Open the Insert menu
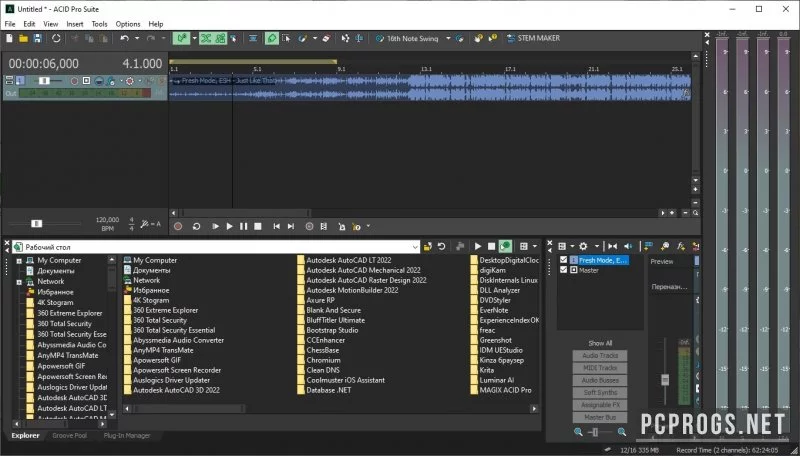The height and width of the screenshot is (456, 800). click(74, 24)
